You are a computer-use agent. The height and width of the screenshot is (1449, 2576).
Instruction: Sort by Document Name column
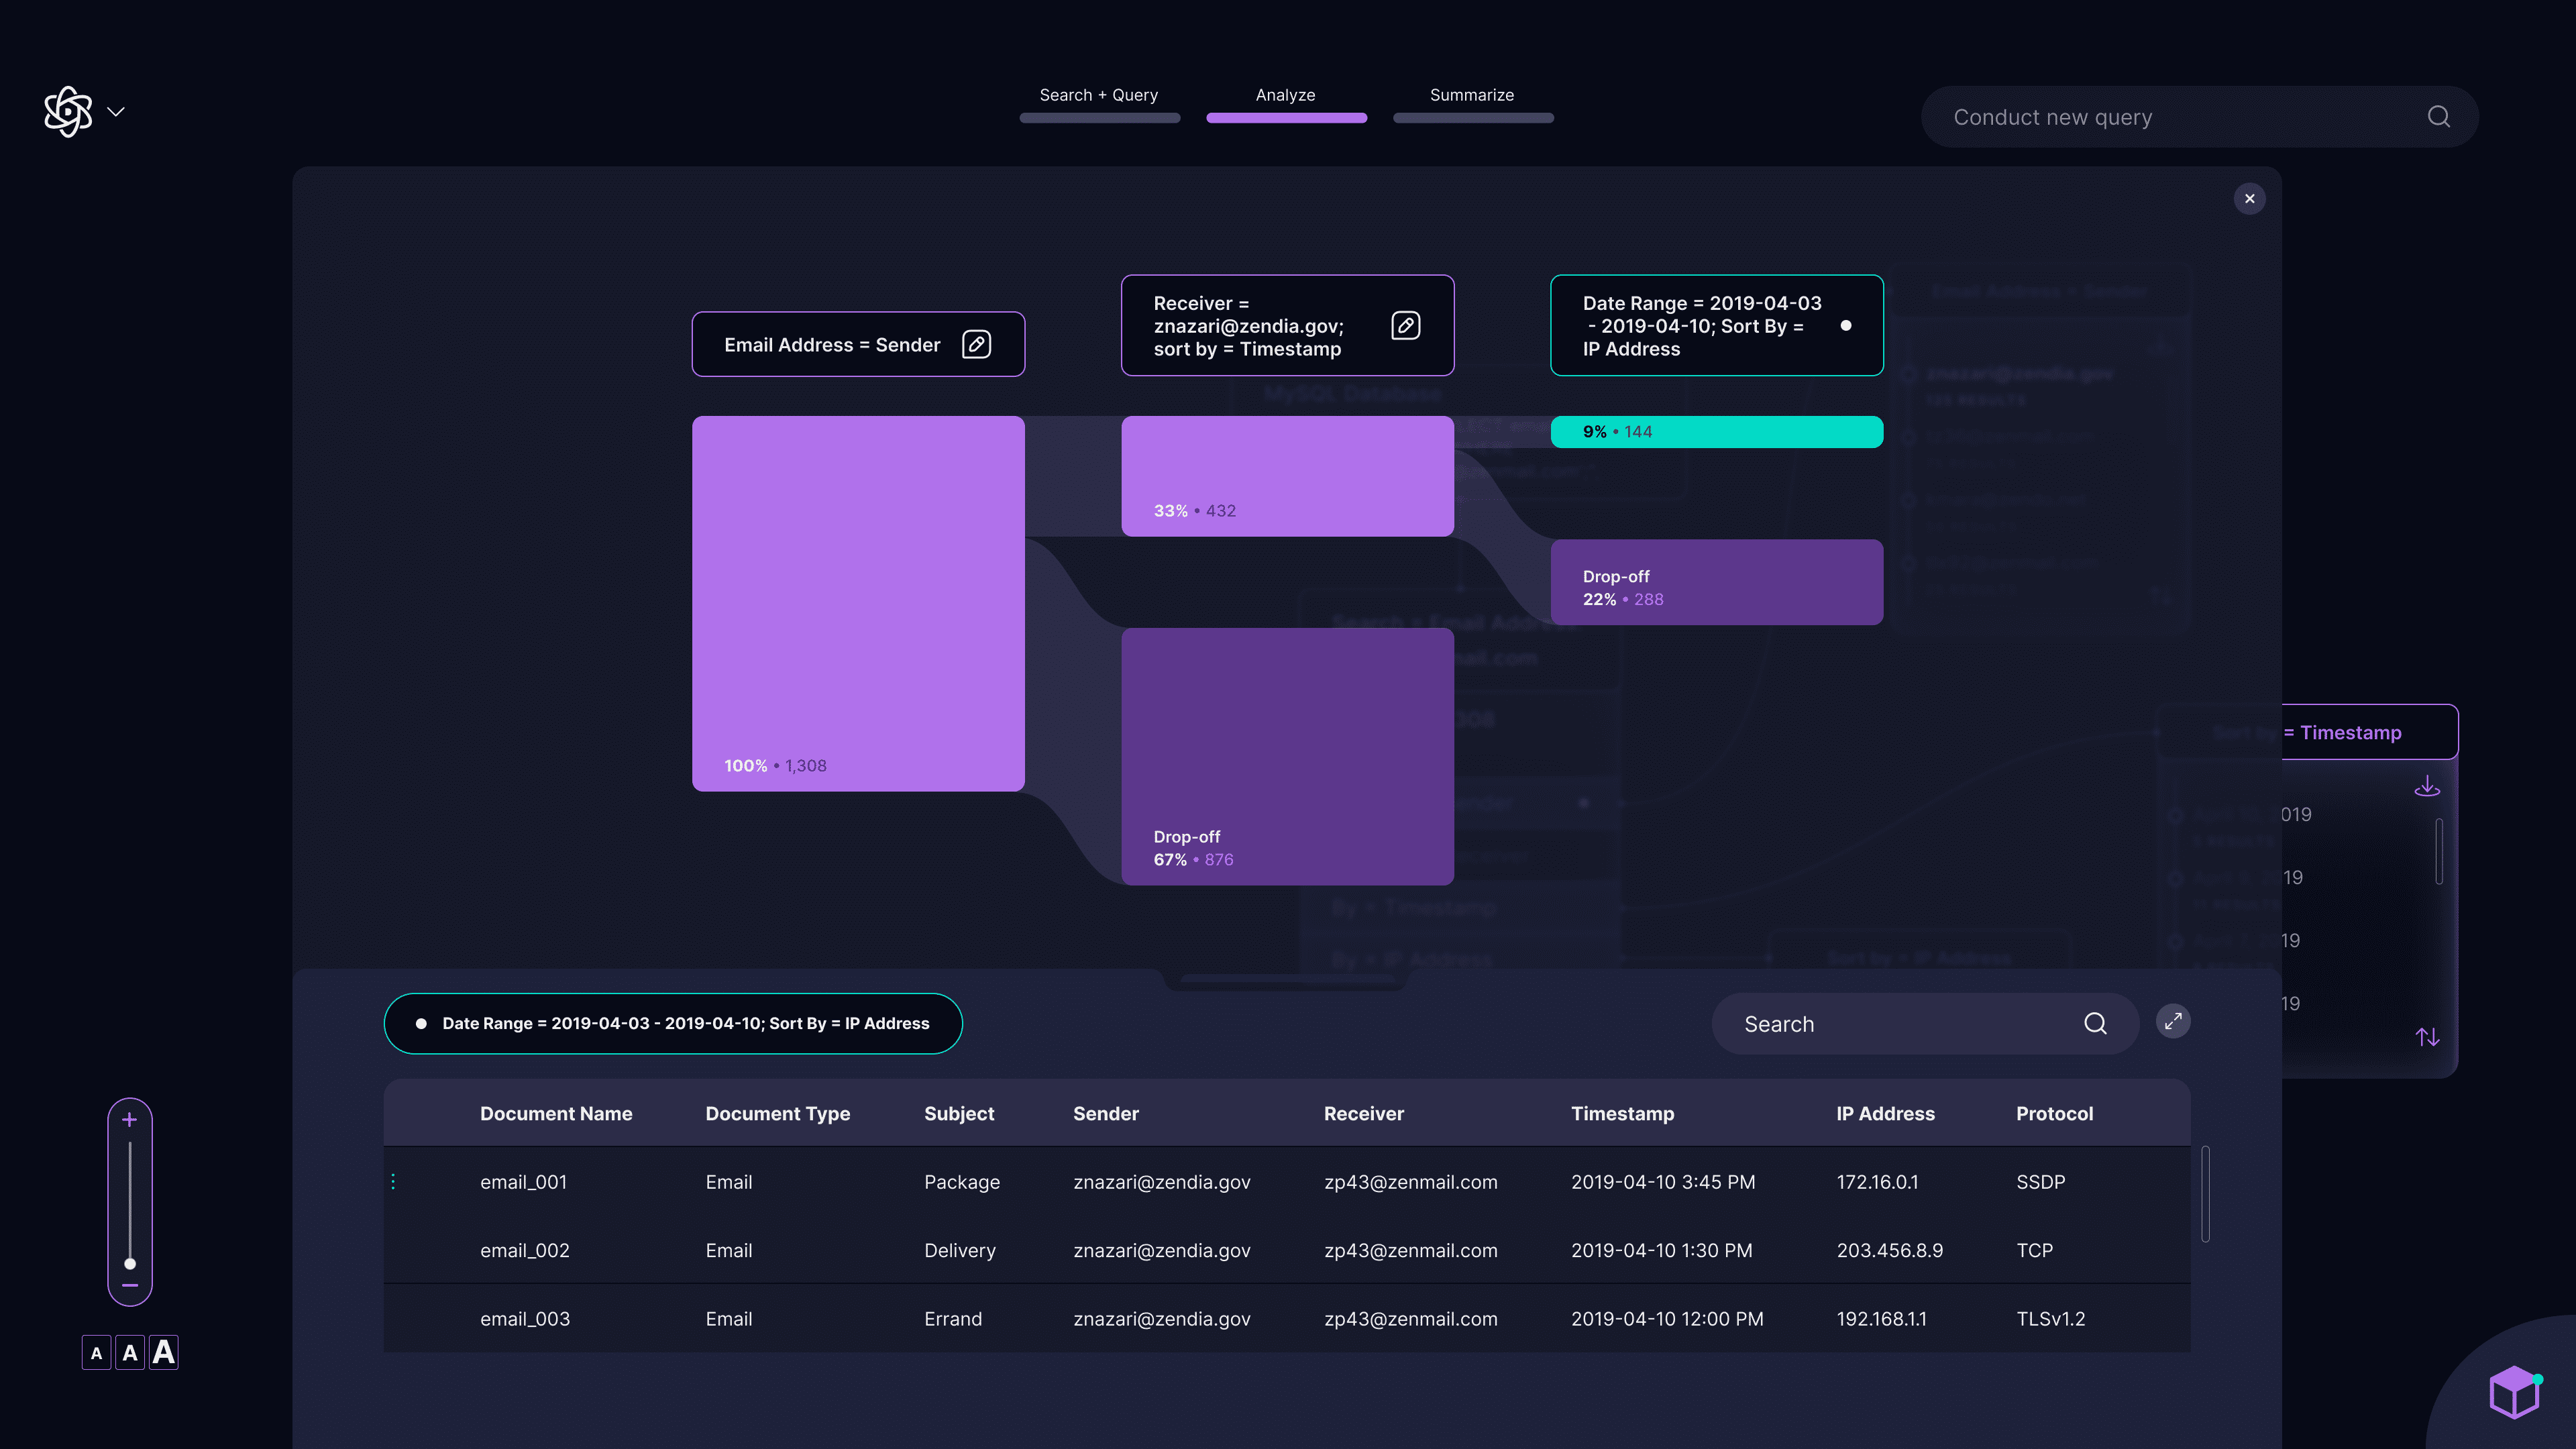556,1114
